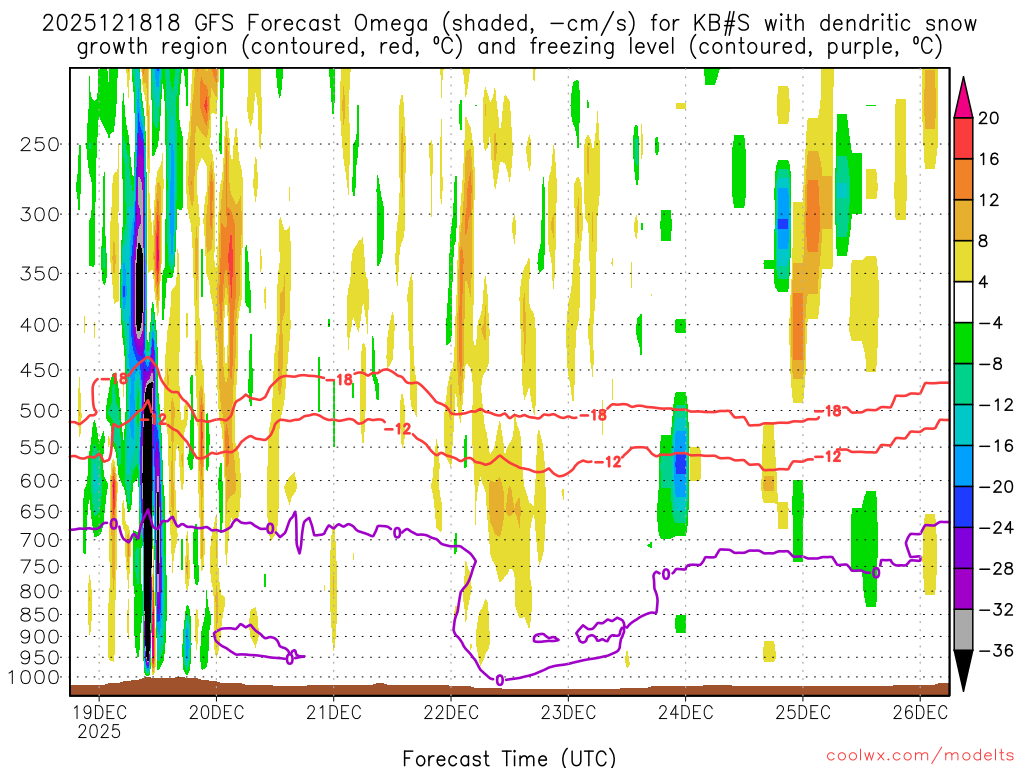The width and height of the screenshot is (1024, 768).
Task: Click the 700 pressure level label
Action: point(40,540)
